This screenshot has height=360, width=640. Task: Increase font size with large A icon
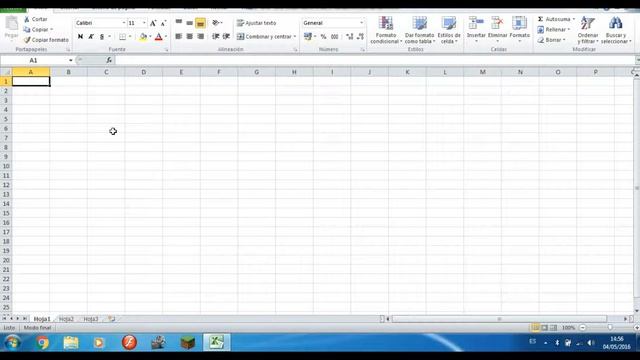[x=153, y=23]
